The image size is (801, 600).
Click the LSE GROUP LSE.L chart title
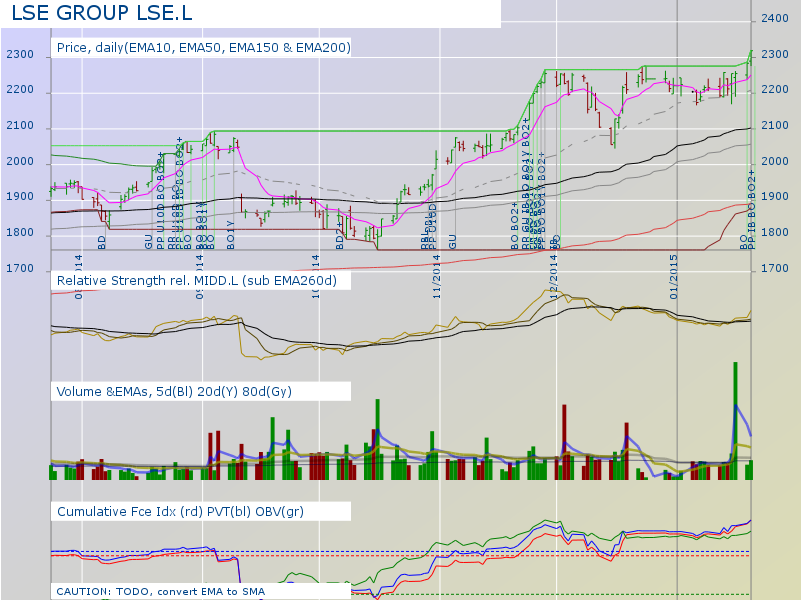click(x=102, y=13)
